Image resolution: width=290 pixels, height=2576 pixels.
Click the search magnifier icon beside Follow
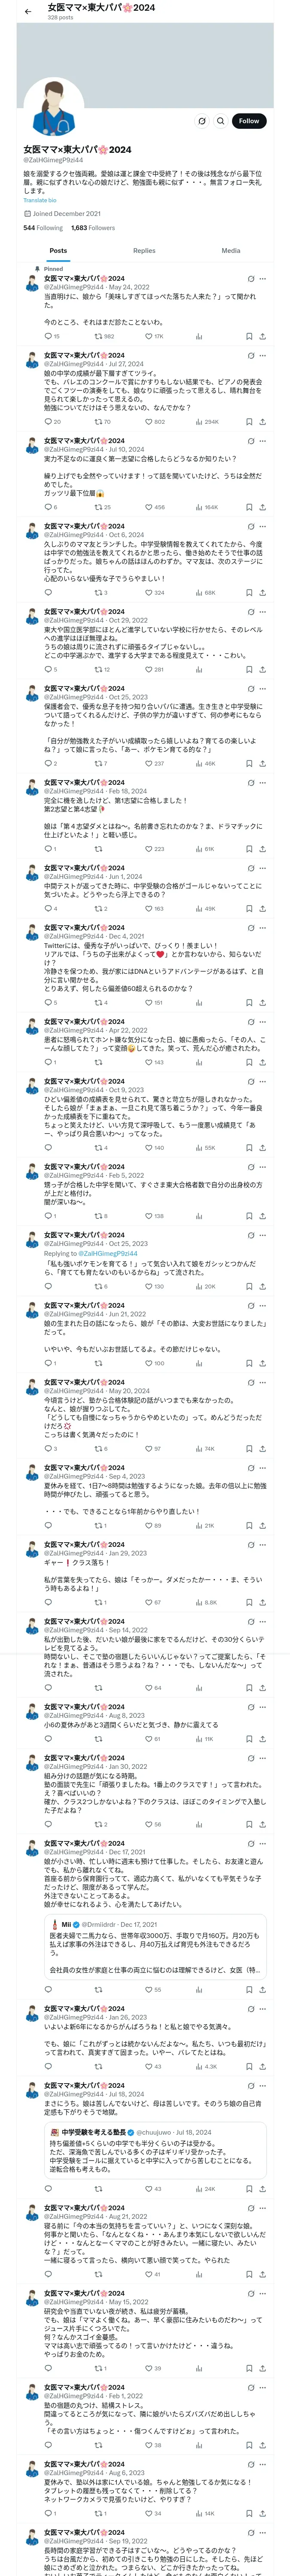click(220, 121)
